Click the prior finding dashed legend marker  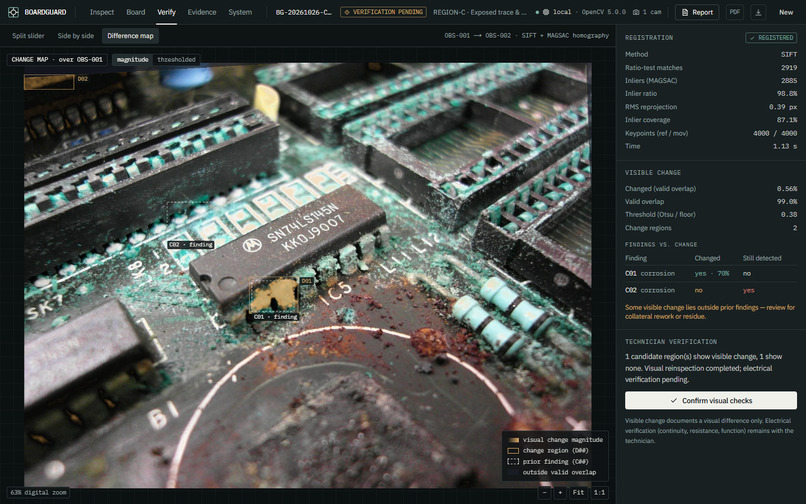click(513, 461)
